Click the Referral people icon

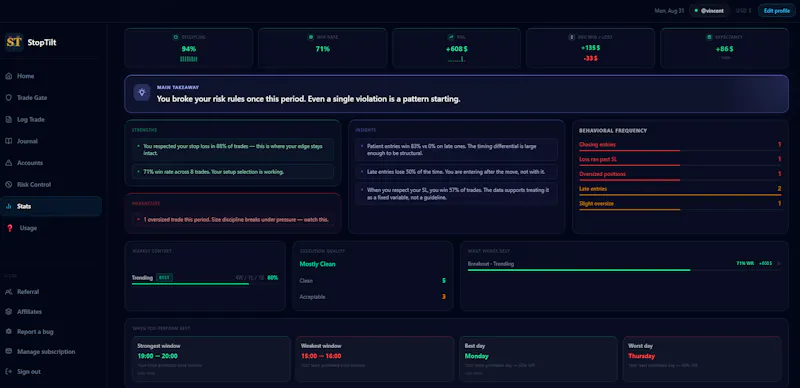coord(9,292)
